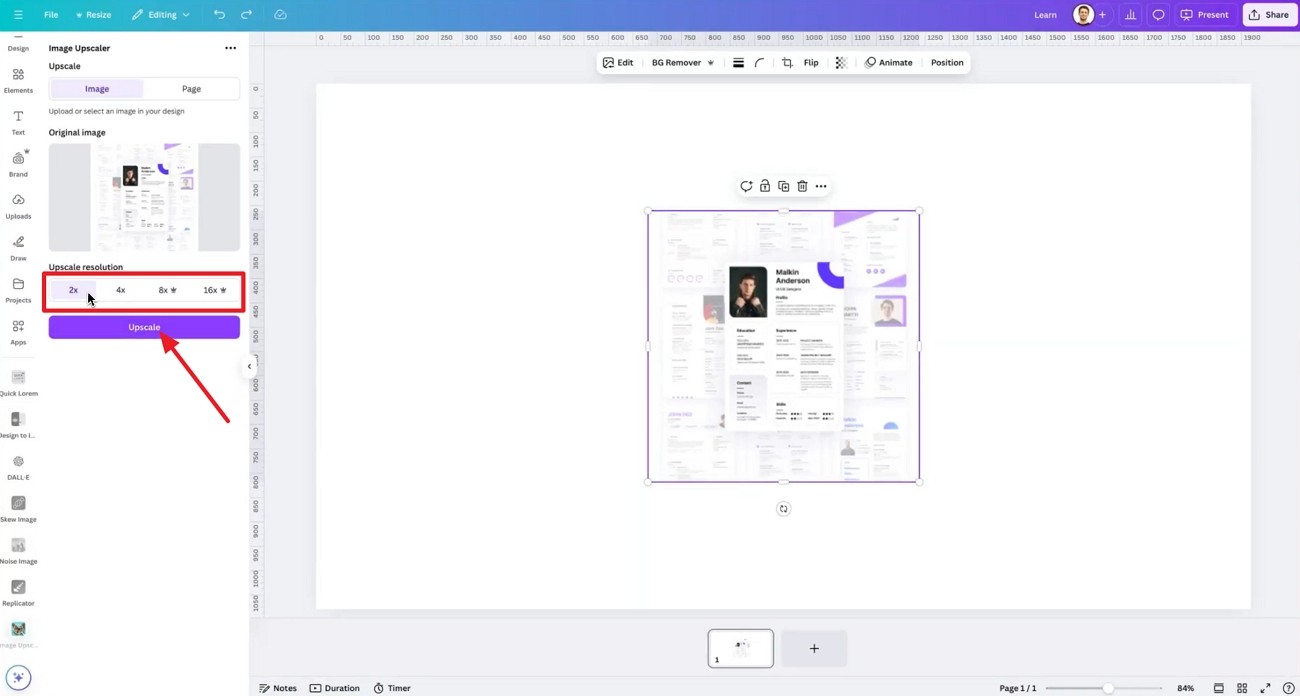
Task: Open the Projects sidebar panel
Action: point(18,290)
